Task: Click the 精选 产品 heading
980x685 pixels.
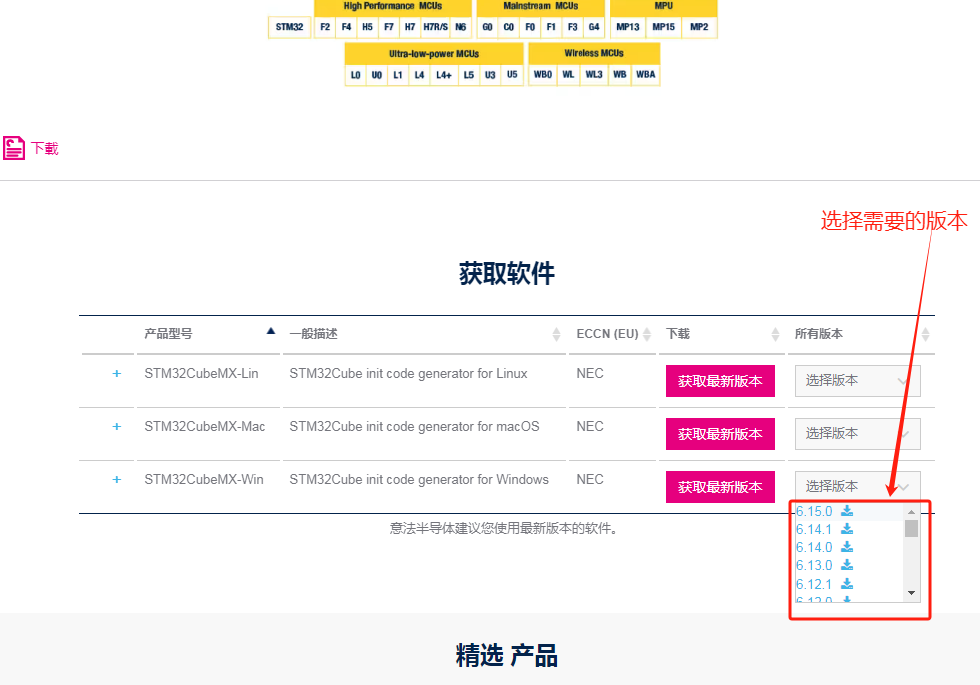Action: (x=507, y=656)
